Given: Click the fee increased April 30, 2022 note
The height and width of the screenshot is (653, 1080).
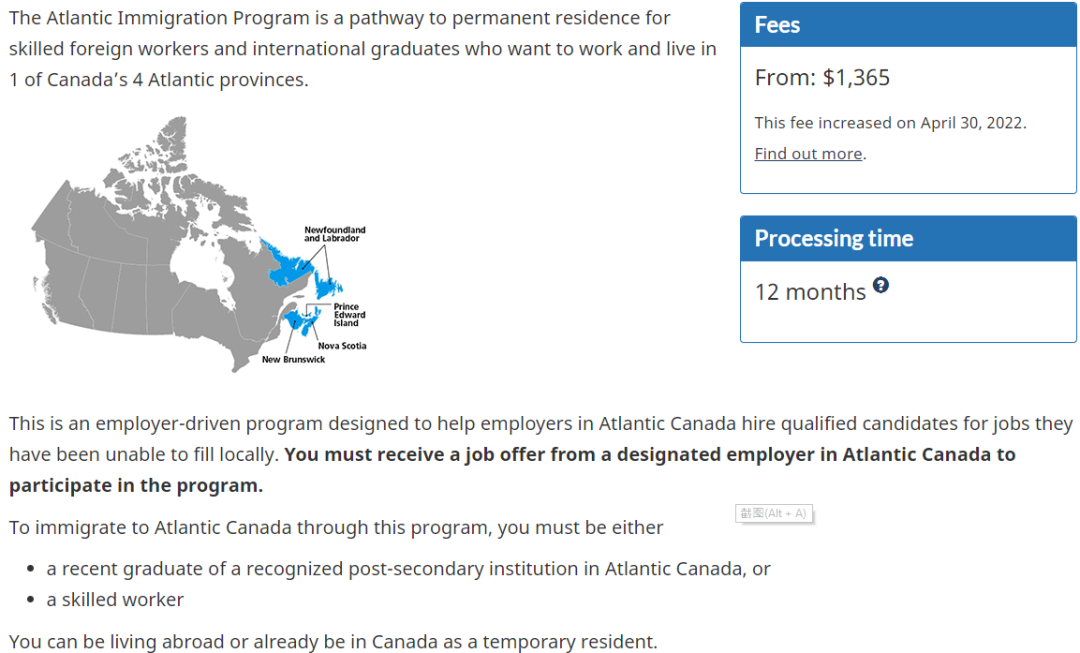Looking at the screenshot, I should click(890, 123).
